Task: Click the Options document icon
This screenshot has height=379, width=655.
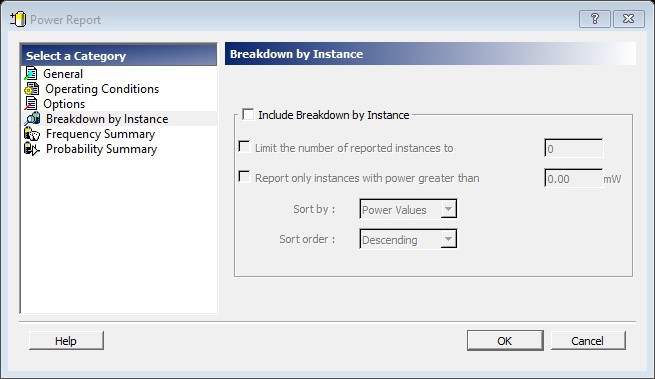Action: click(x=31, y=104)
